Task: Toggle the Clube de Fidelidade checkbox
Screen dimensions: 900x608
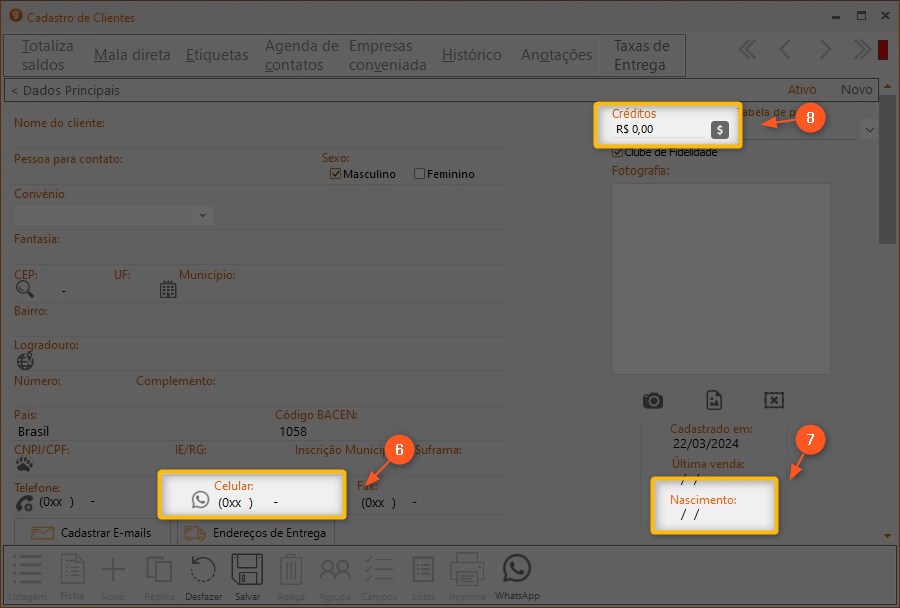Action: point(617,152)
